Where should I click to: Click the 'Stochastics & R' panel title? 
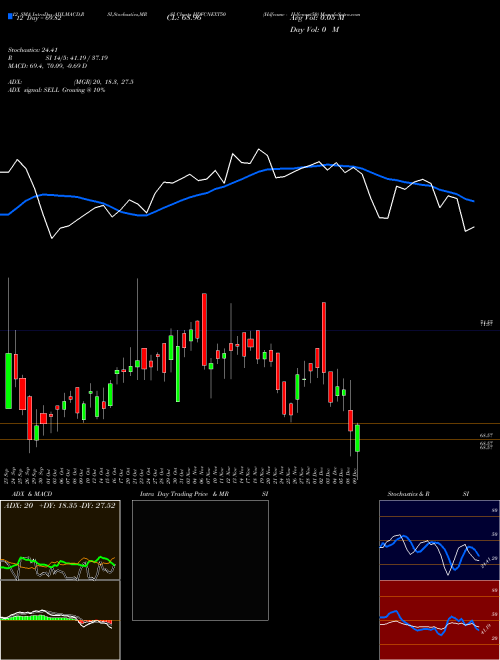[408, 494]
